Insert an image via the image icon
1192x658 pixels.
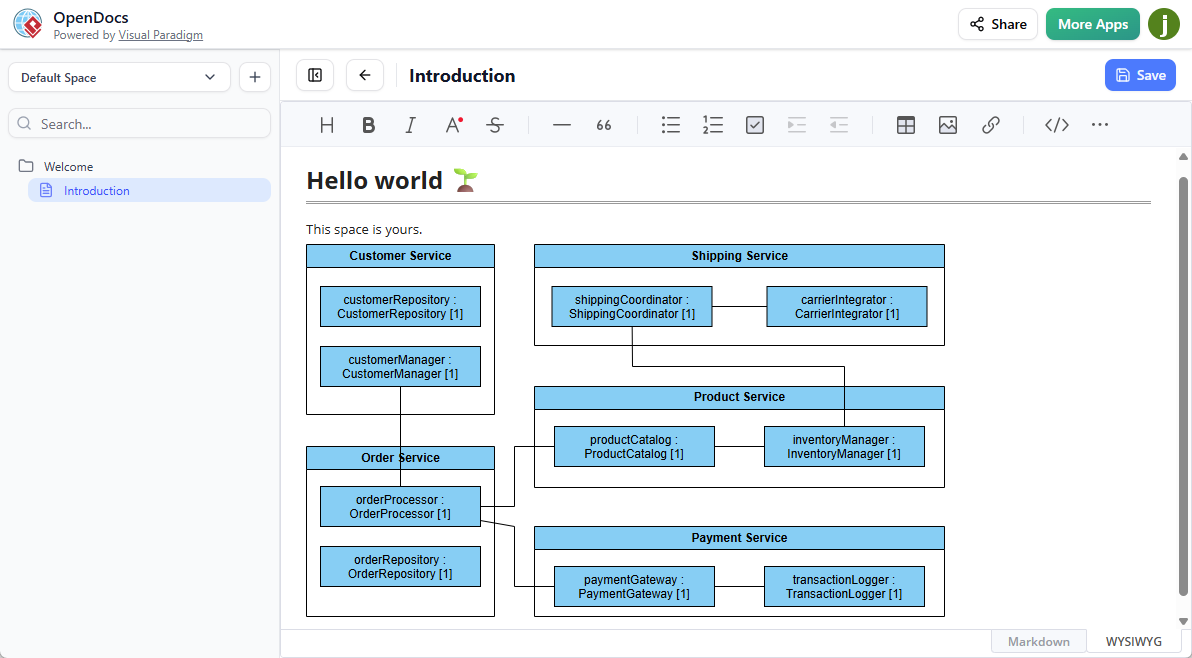click(x=947, y=124)
